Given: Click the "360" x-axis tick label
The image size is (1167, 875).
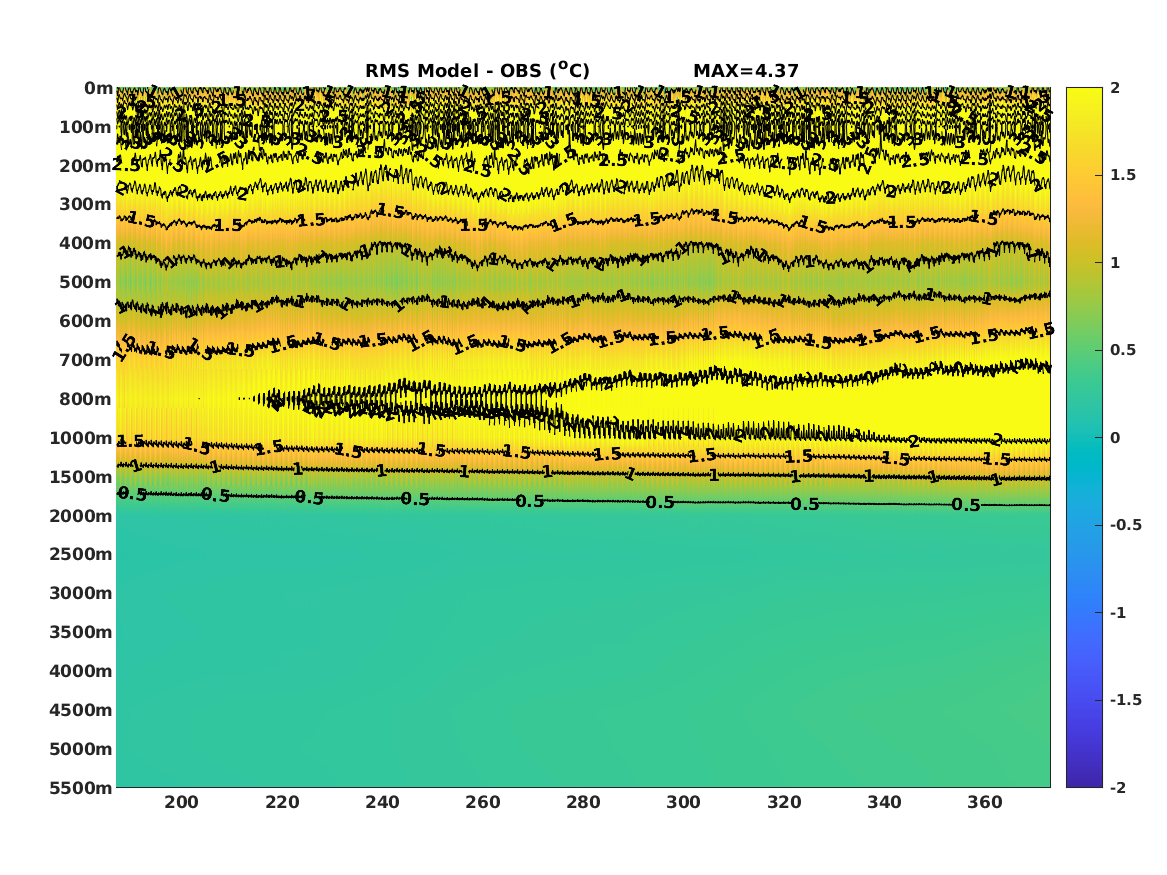Looking at the screenshot, I should (x=985, y=803).
